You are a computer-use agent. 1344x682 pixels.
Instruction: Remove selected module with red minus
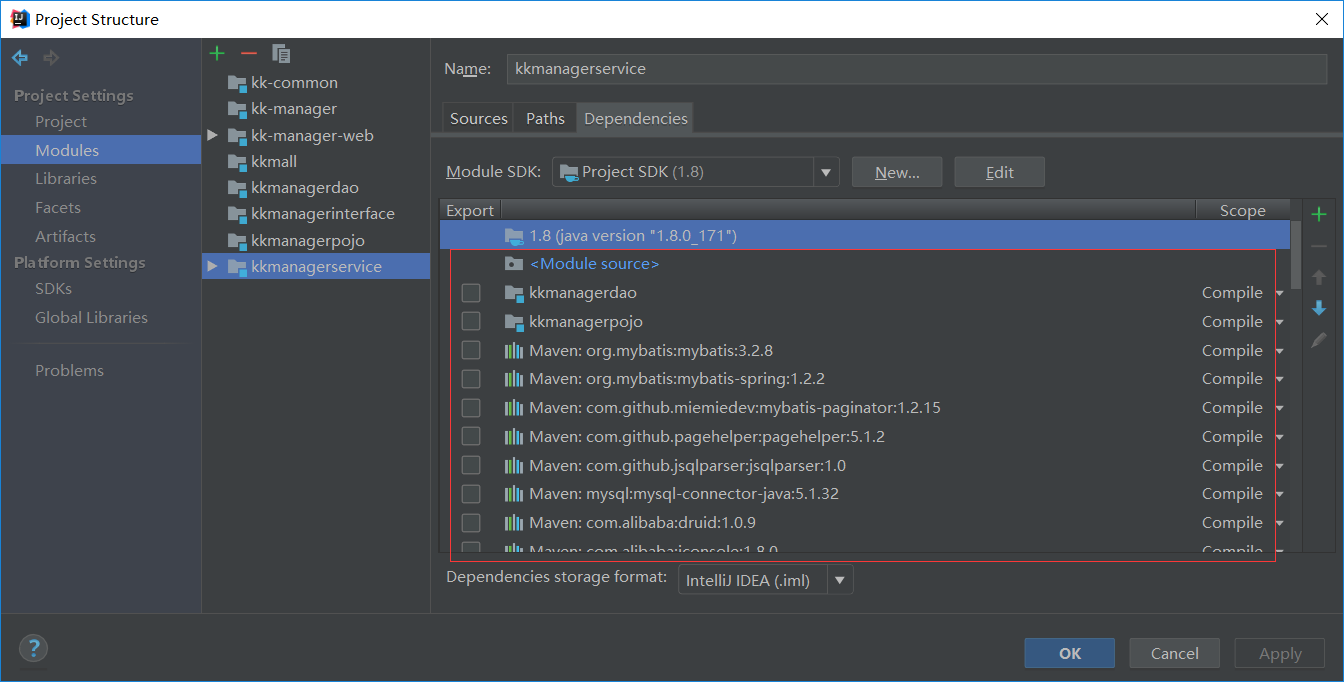[x=249, y=53]
